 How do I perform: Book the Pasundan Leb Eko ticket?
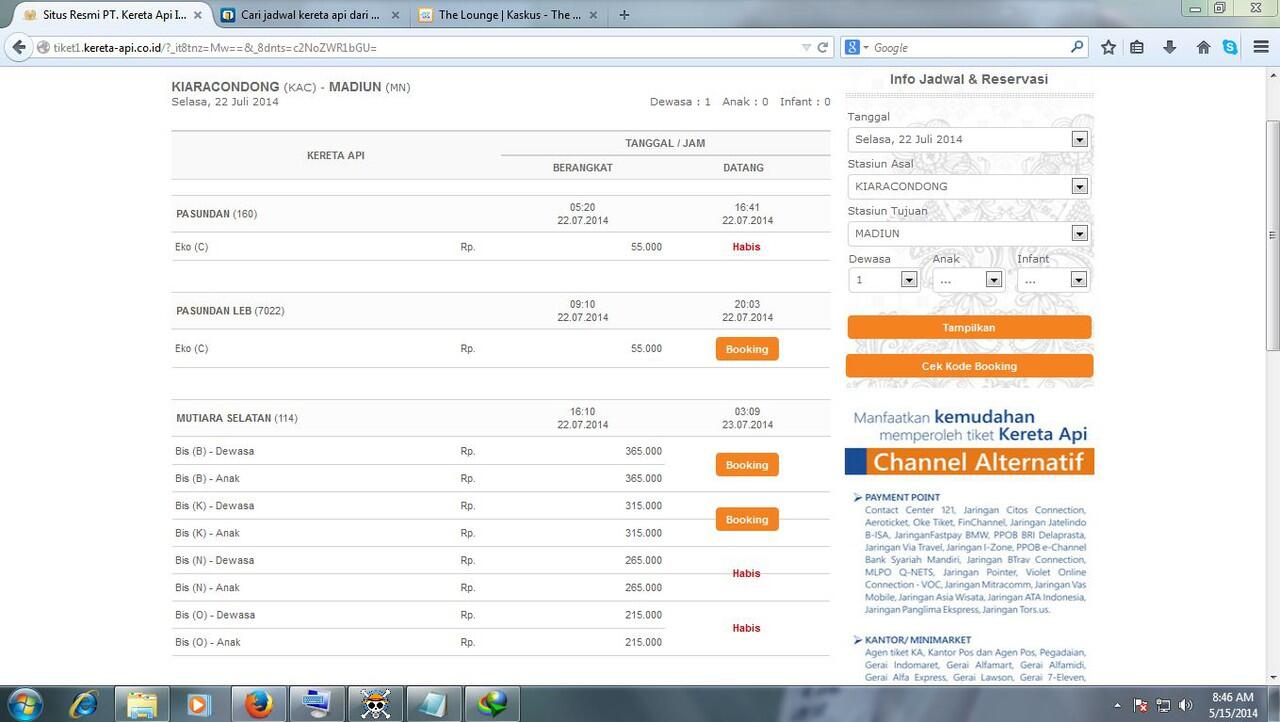click(x=746, y=349)
